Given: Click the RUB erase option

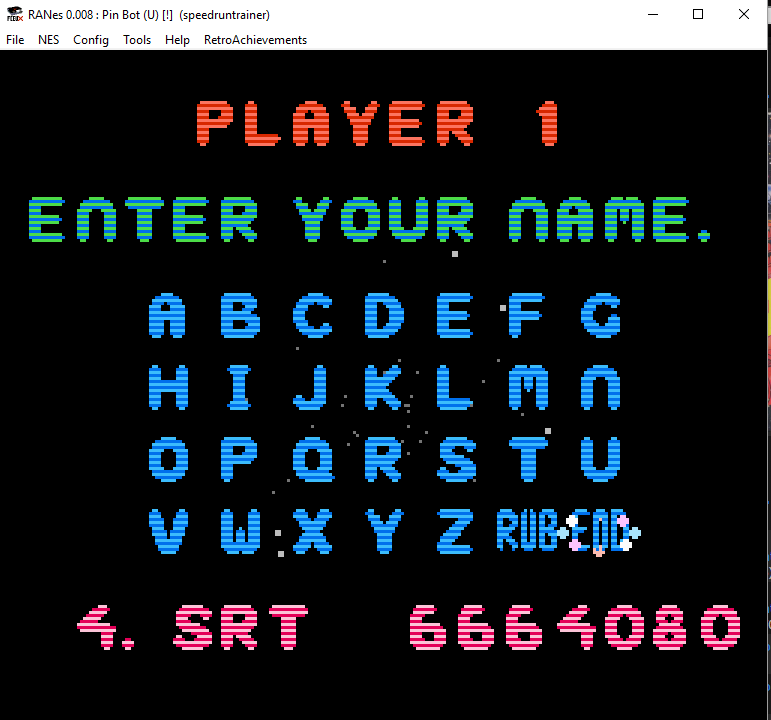Looking at the screenshot, I should 527,531.
